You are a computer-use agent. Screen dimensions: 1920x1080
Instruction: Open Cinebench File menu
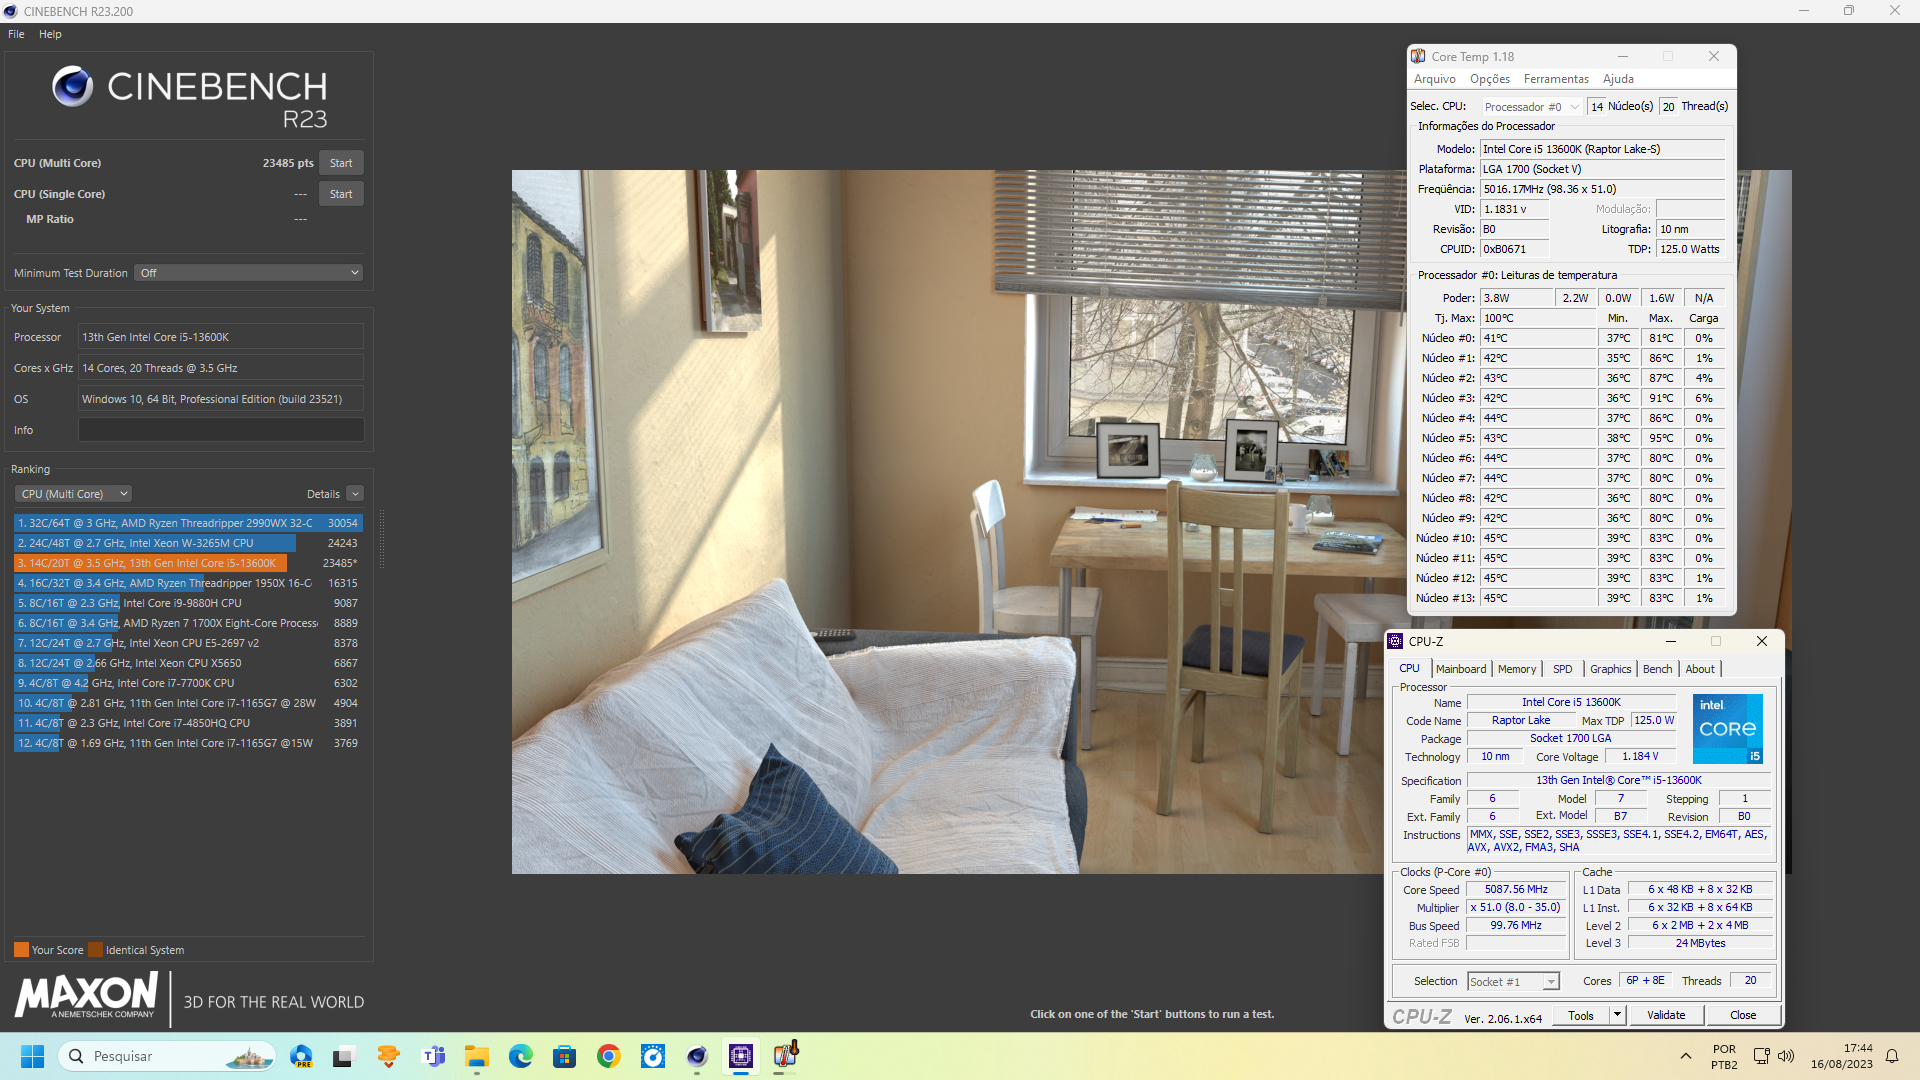[16, 34]
